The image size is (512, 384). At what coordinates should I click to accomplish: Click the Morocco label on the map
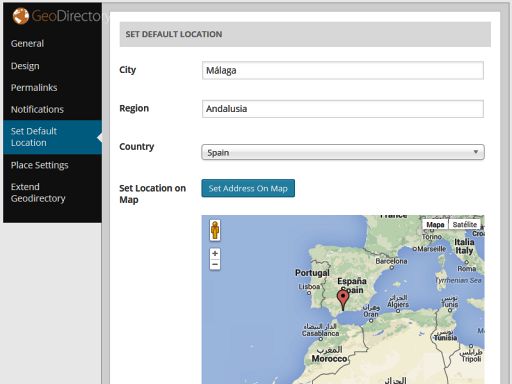(x=329, y=359)
